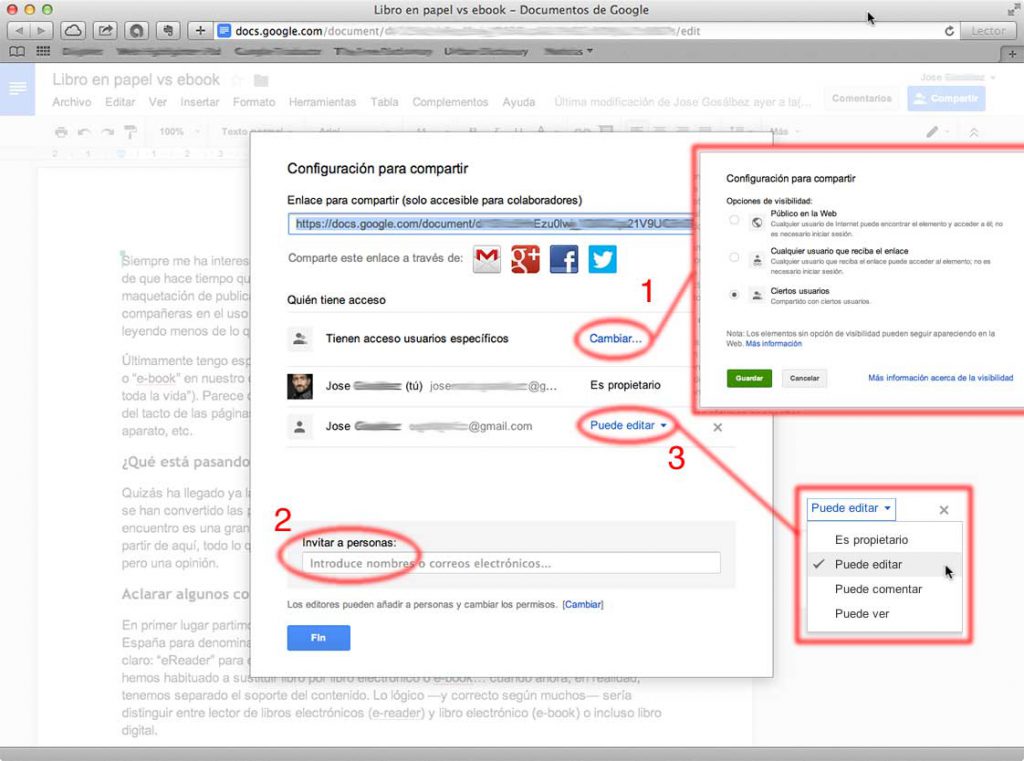
Task: Click the Invitar a personas input field
Action: [511, 563]
